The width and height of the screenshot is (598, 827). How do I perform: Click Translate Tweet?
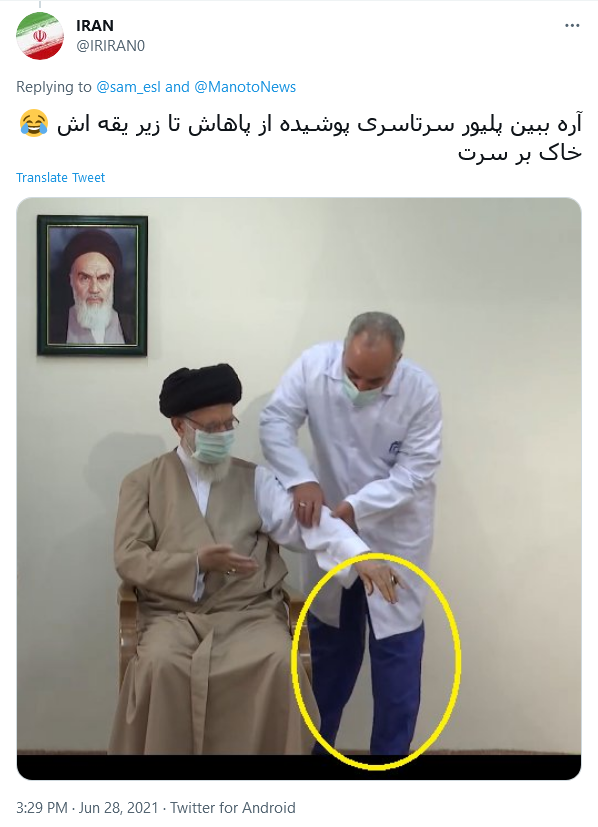(61, 177)
